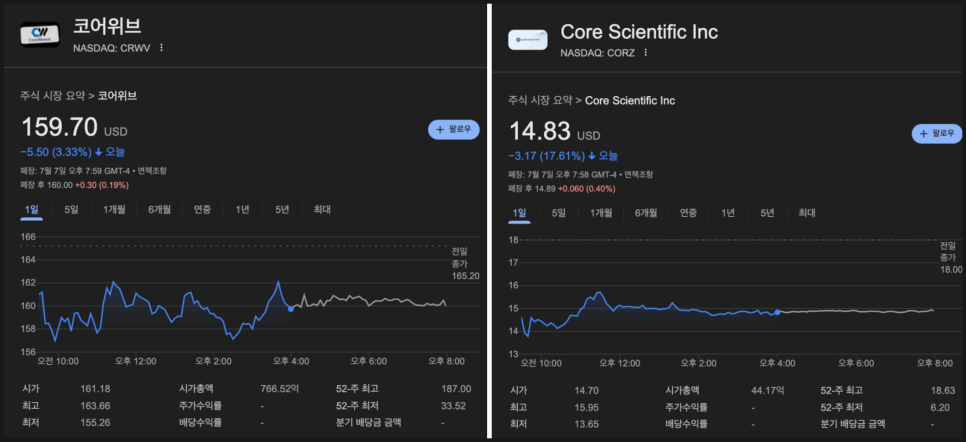Screen dimensions: 966x442
Task: Select the 최대 tab on the CRWV chart
Action: tap(322, 210)
